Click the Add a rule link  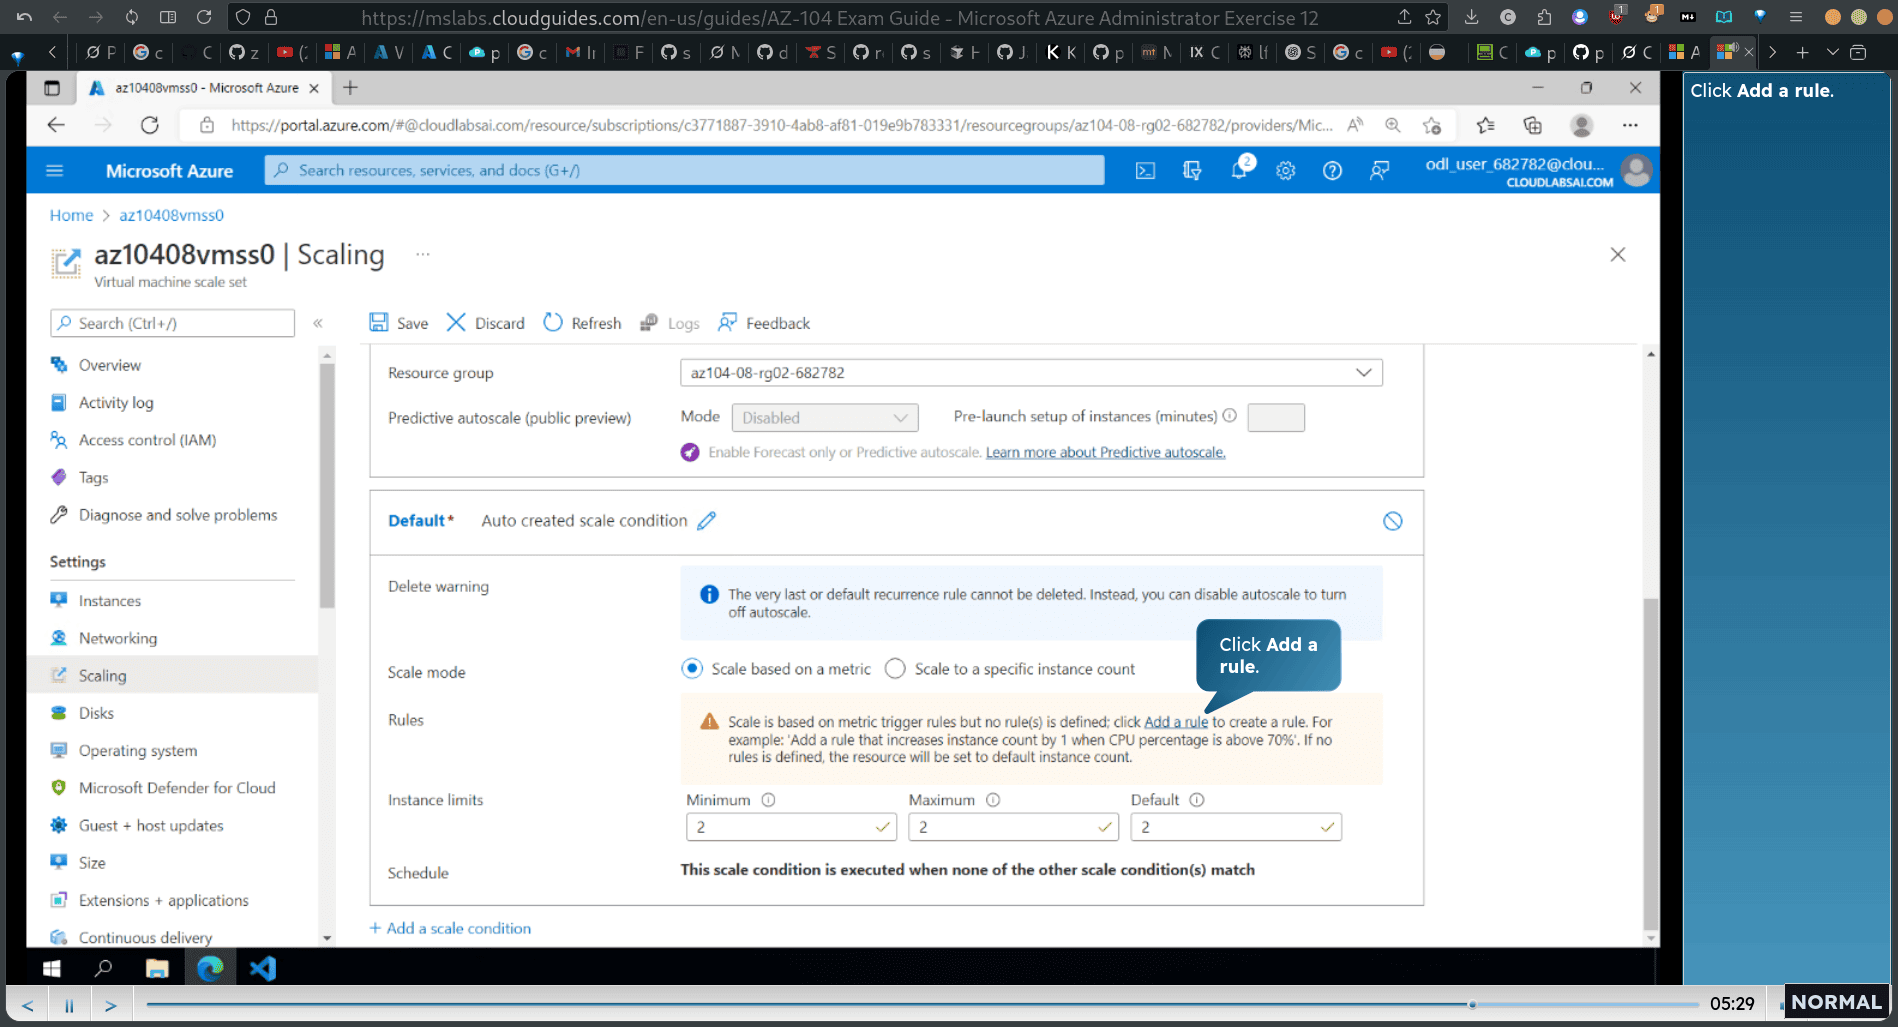(1176, 722)
